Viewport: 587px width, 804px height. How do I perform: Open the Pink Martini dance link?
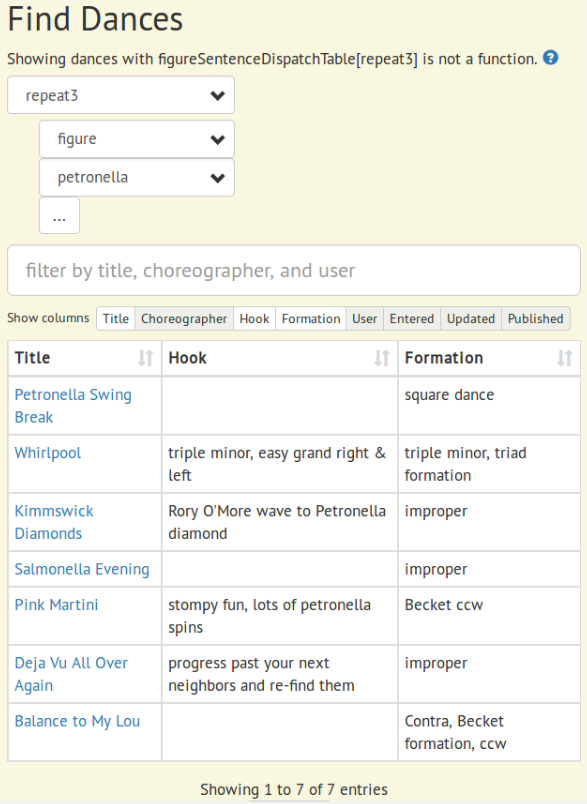[x=56, y=605]
